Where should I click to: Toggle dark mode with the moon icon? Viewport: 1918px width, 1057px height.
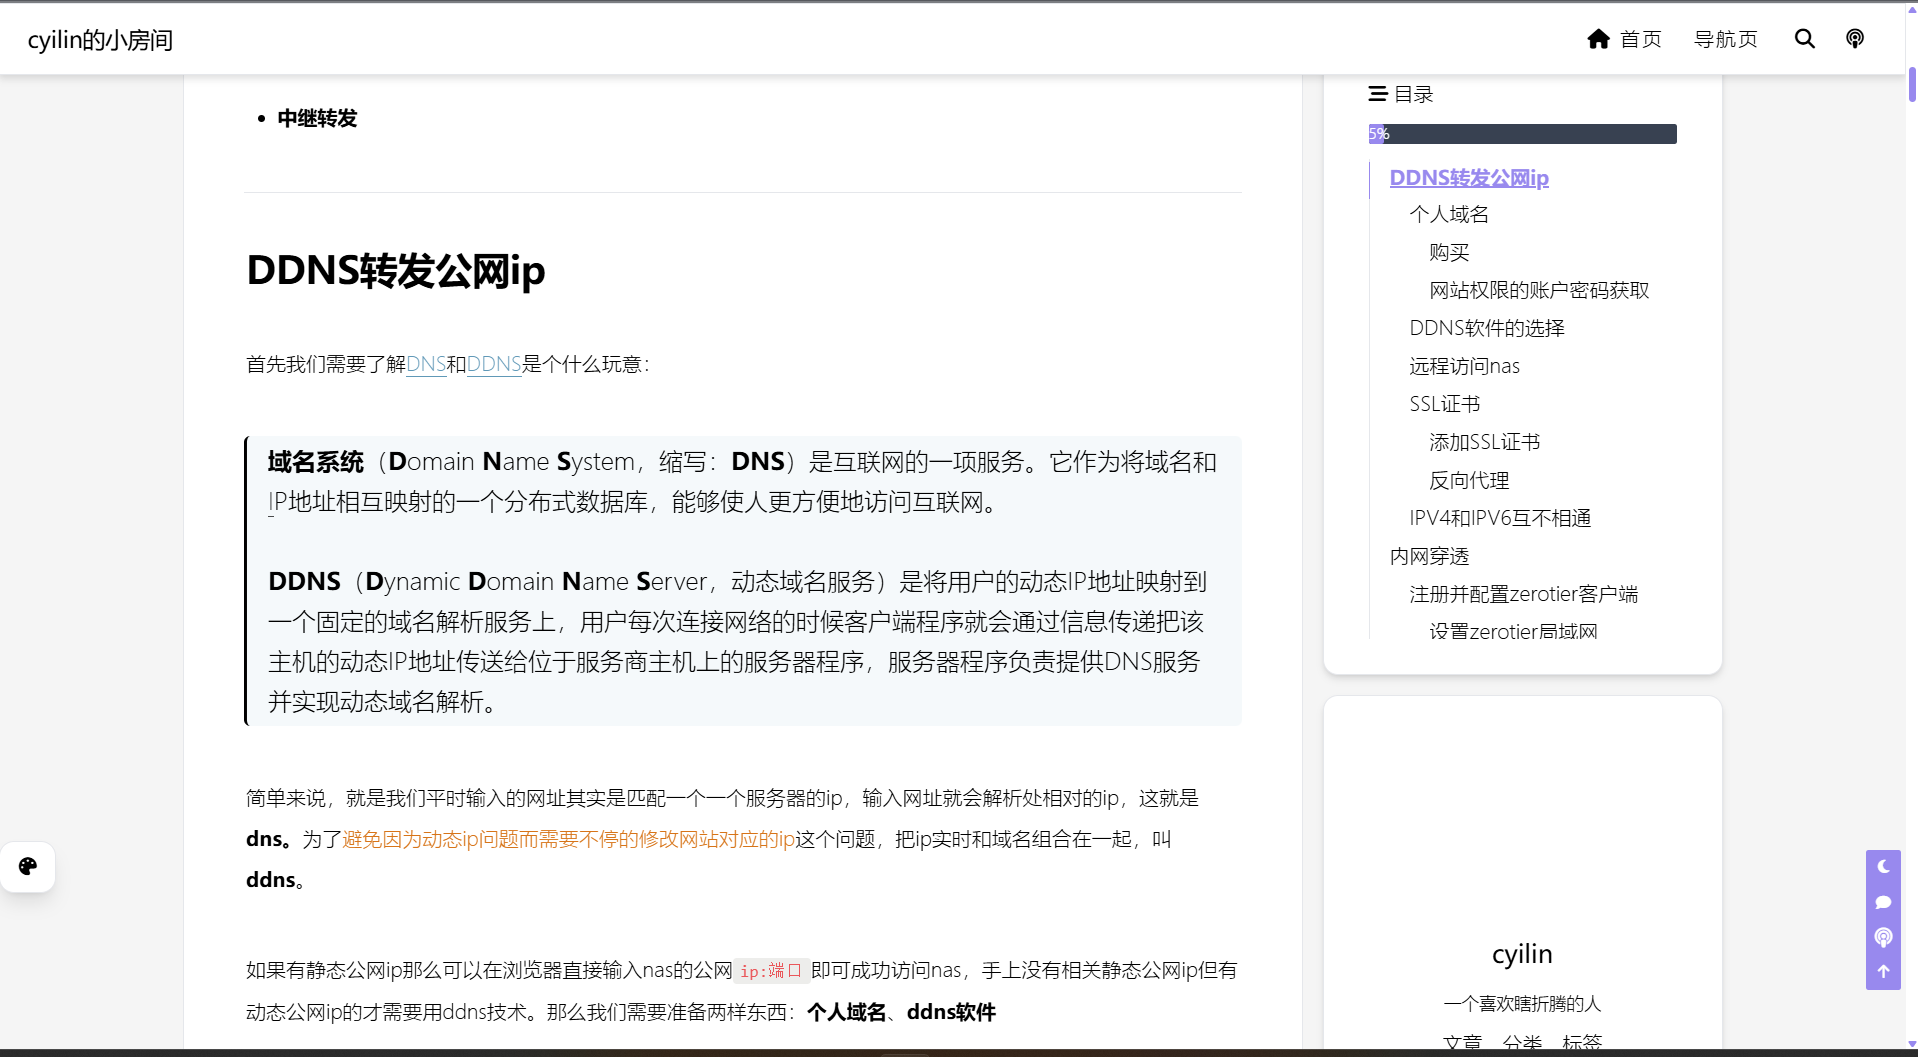[x=1883, y=867]
